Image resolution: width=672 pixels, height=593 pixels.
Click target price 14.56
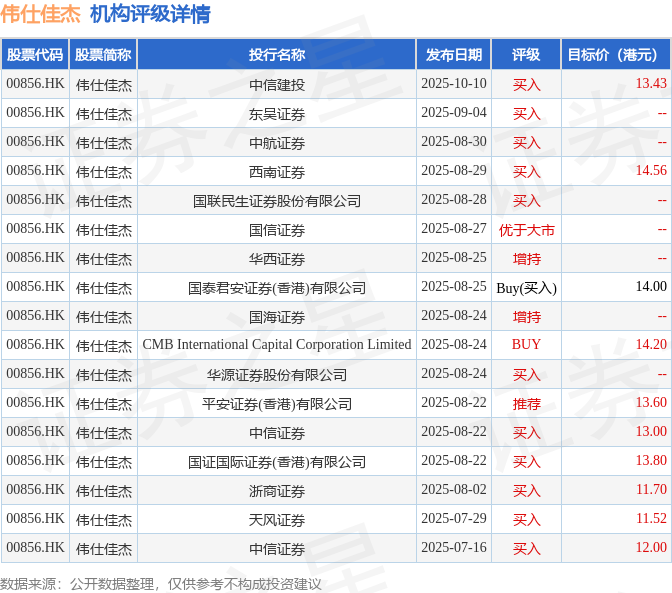pos(651,171)
